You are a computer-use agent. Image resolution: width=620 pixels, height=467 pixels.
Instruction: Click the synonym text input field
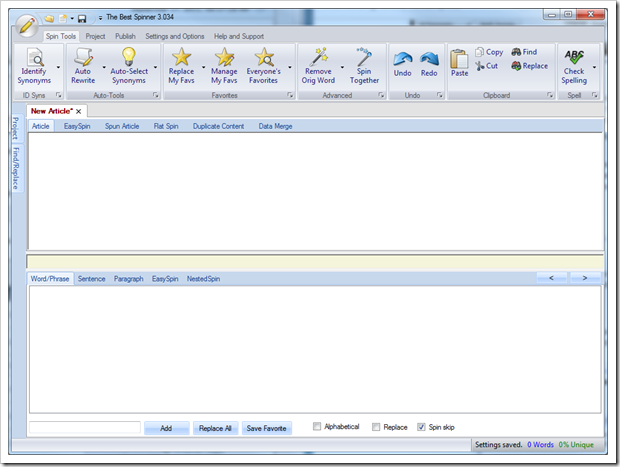[84, 428]
